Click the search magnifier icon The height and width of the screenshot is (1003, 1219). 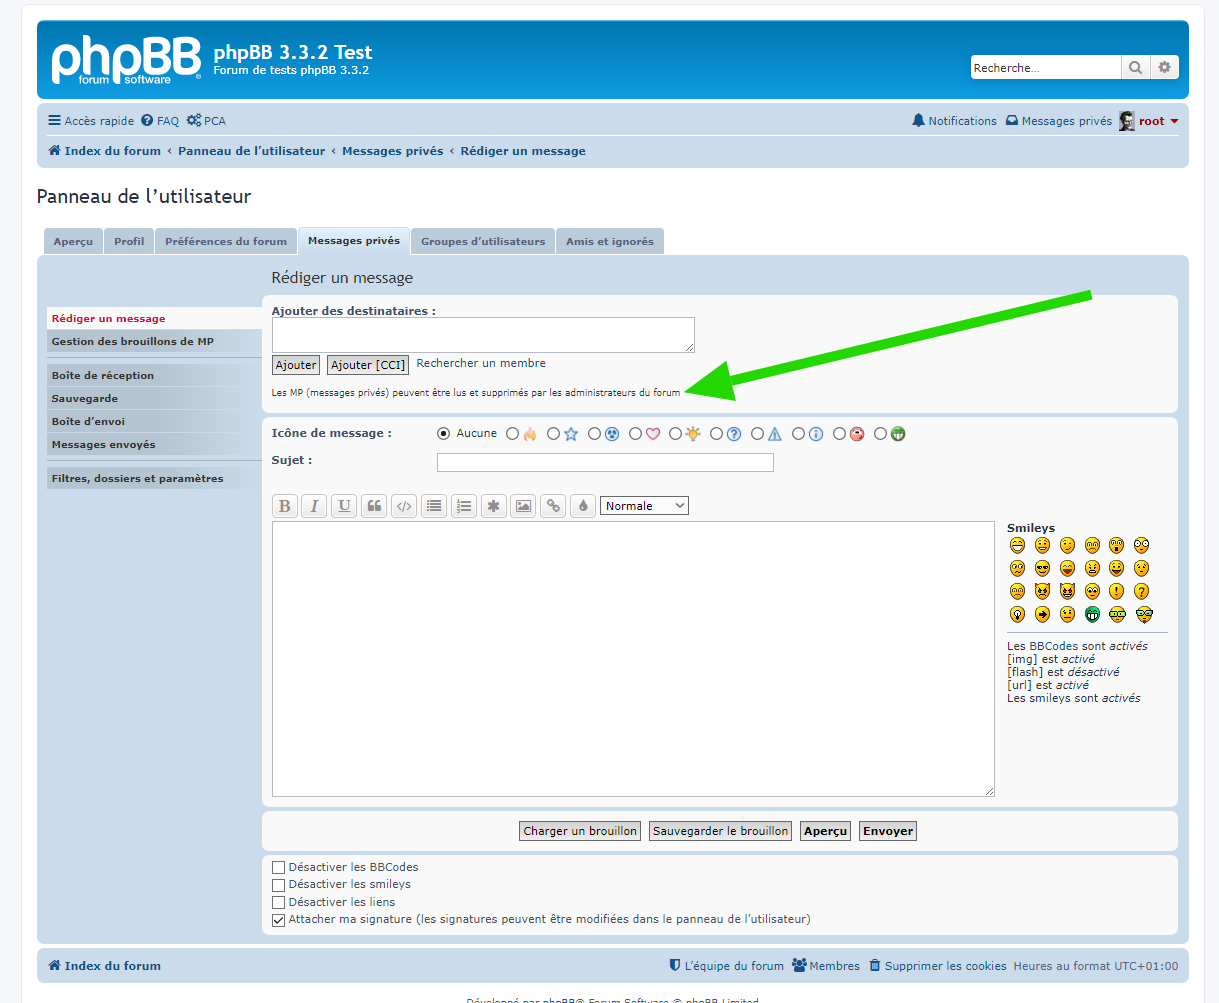(1135, 68)
